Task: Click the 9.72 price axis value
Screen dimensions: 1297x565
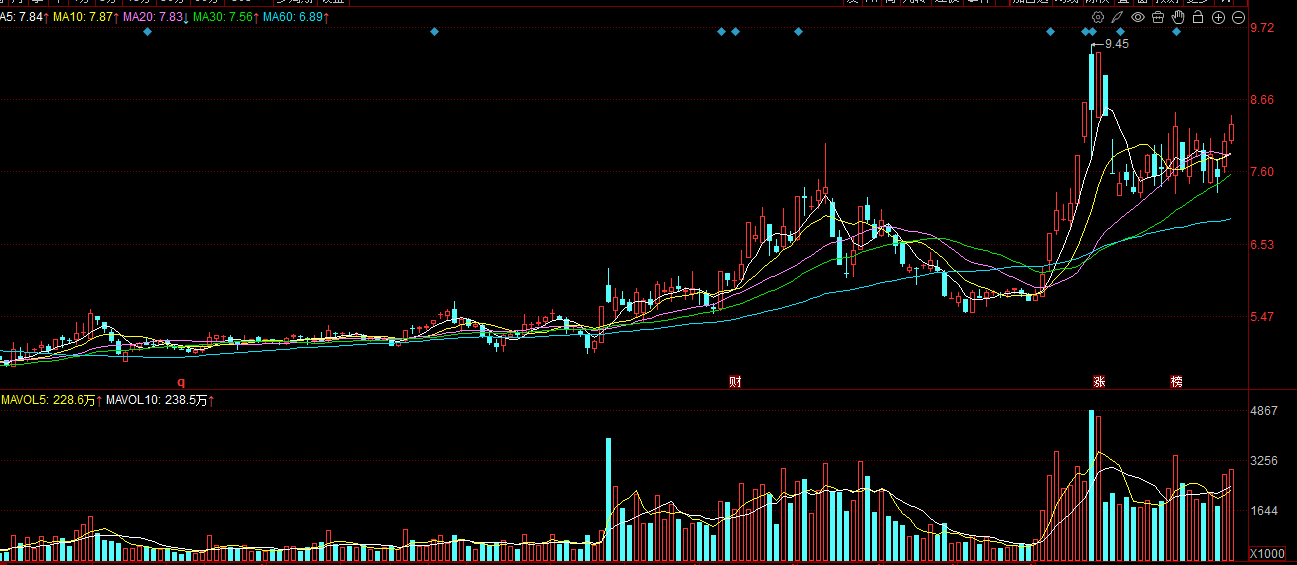Action: click(1262, 28)
